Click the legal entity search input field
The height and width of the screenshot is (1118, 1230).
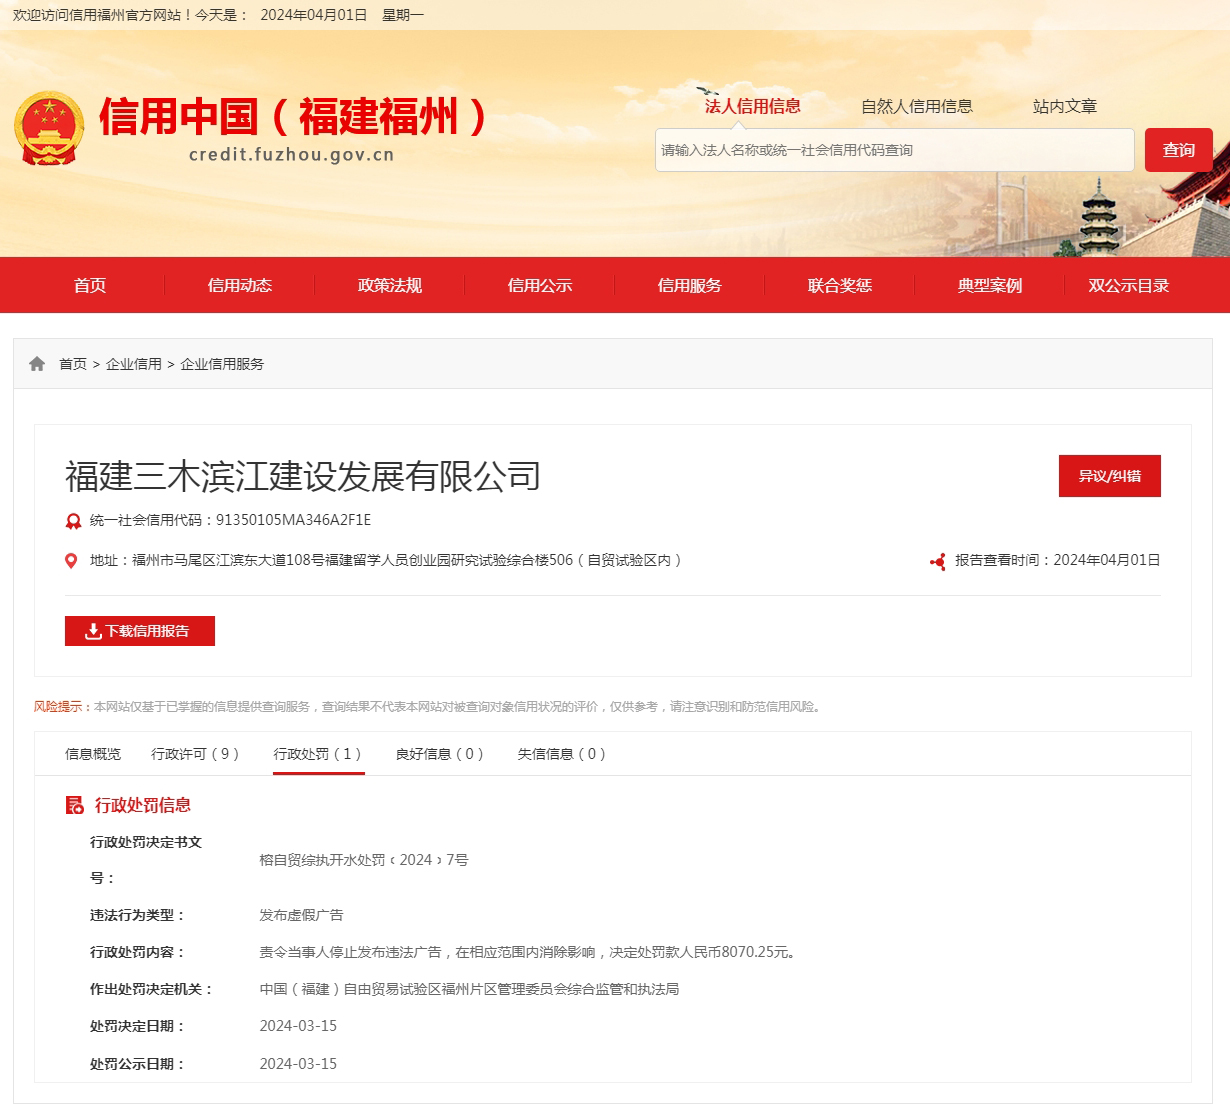click(x=894, y=150)
